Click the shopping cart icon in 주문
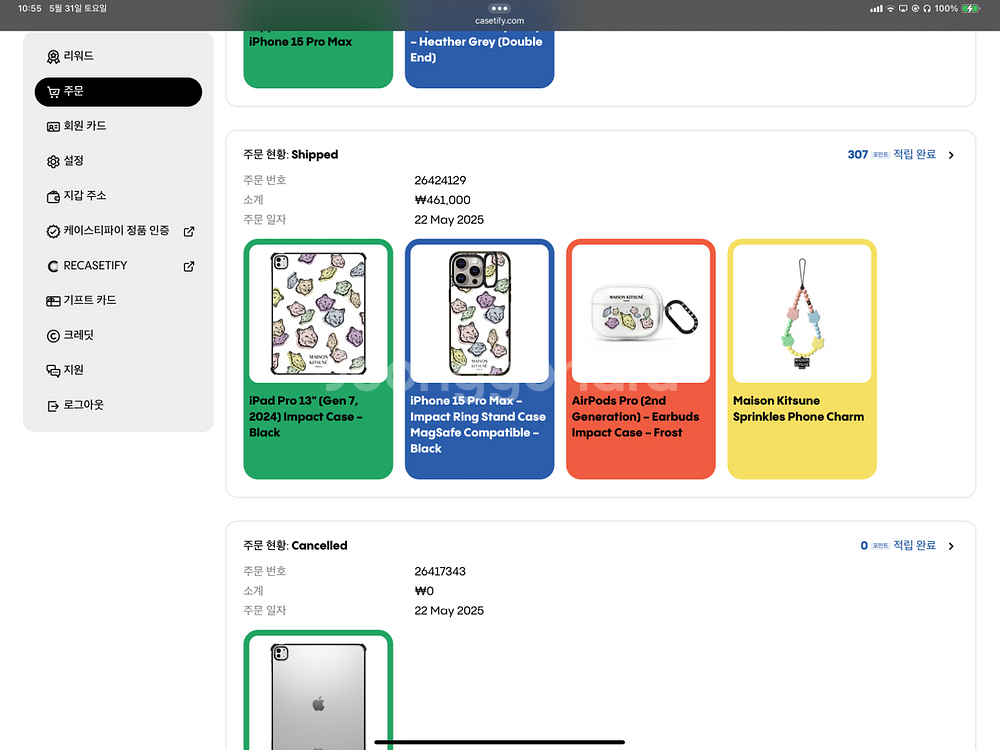 53,92
